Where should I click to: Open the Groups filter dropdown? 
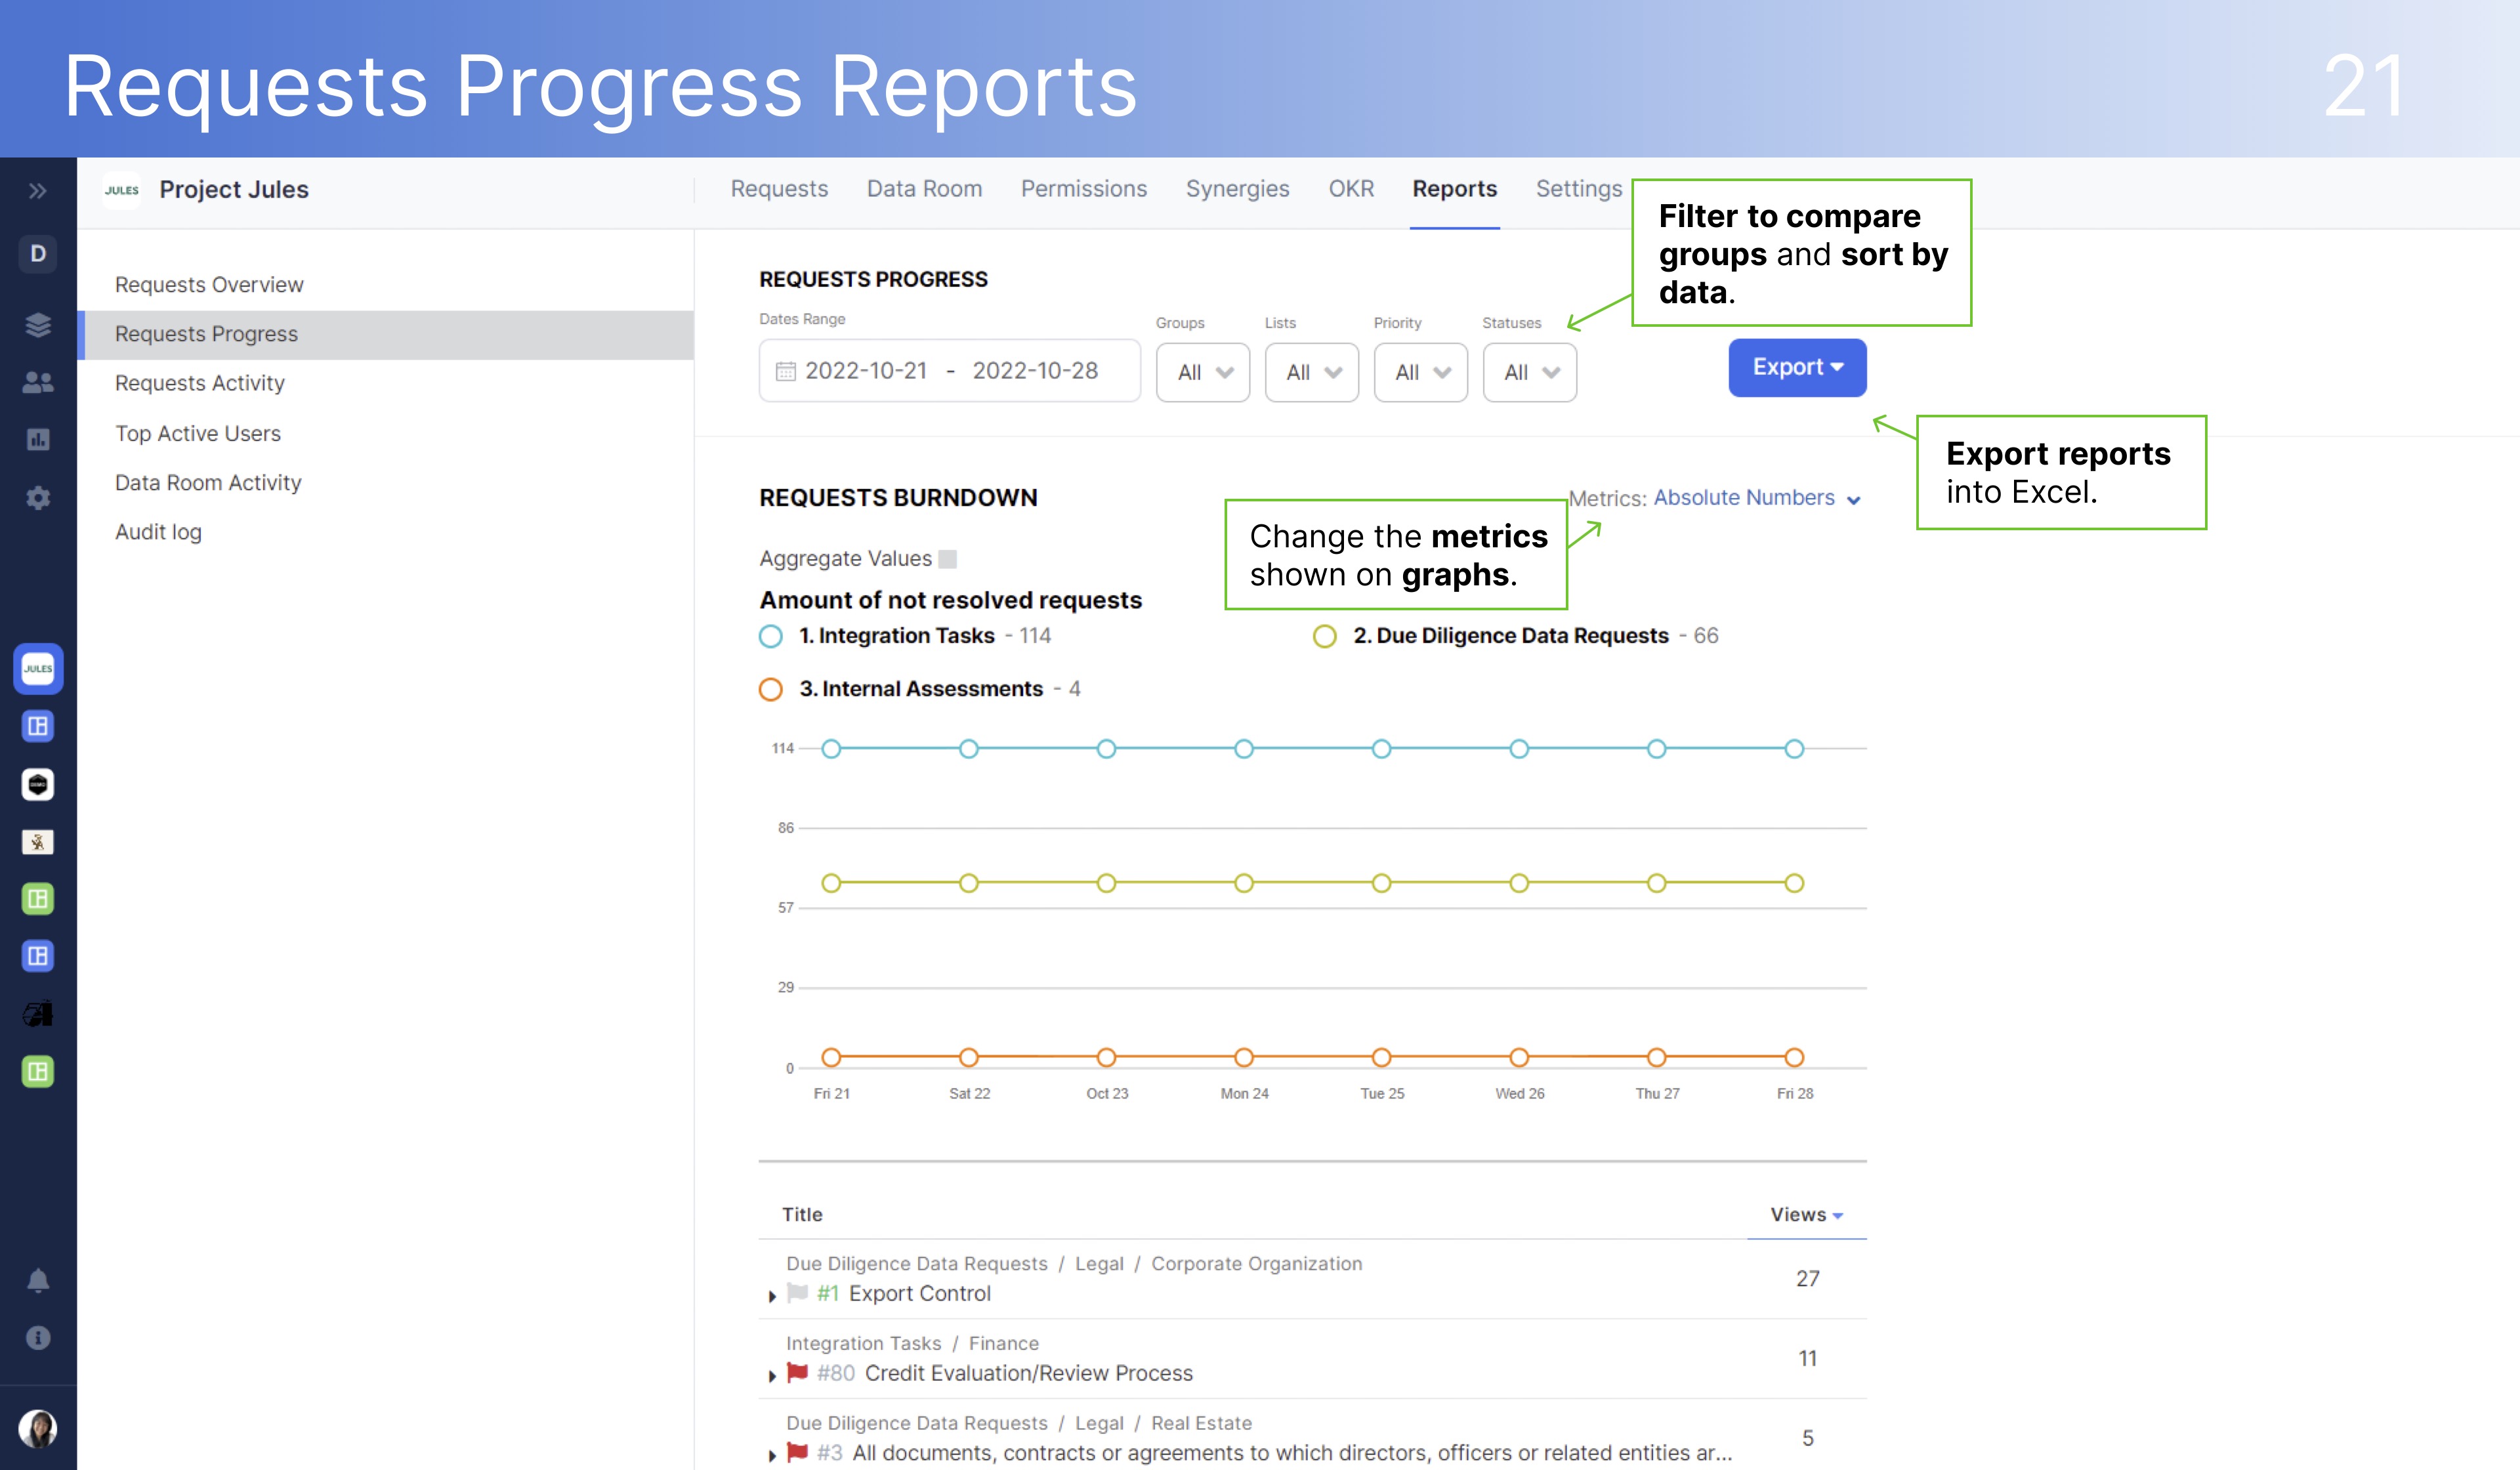point(1202,372)
